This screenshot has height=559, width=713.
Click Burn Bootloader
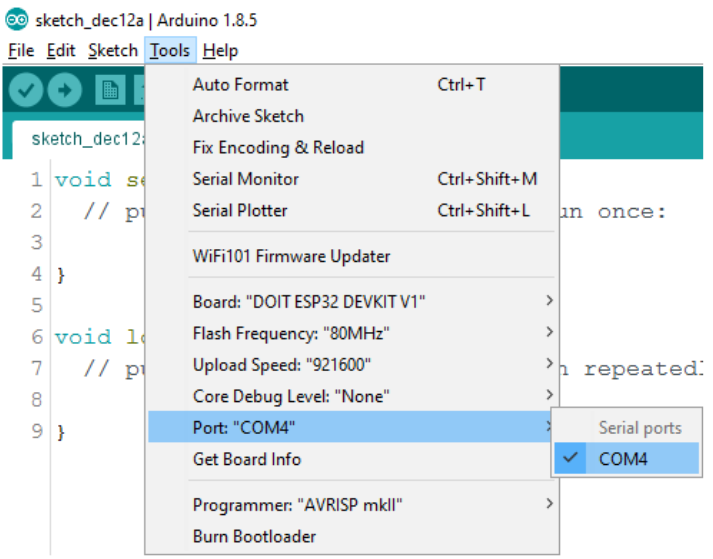tap(254, 537)
